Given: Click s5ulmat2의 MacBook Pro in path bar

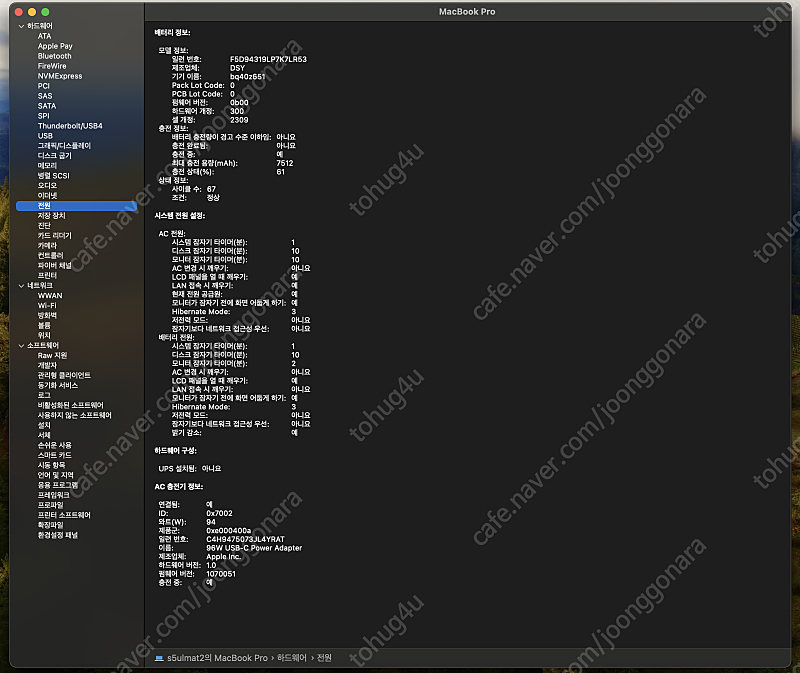Looking at the screenshot, I should point(217,658).
